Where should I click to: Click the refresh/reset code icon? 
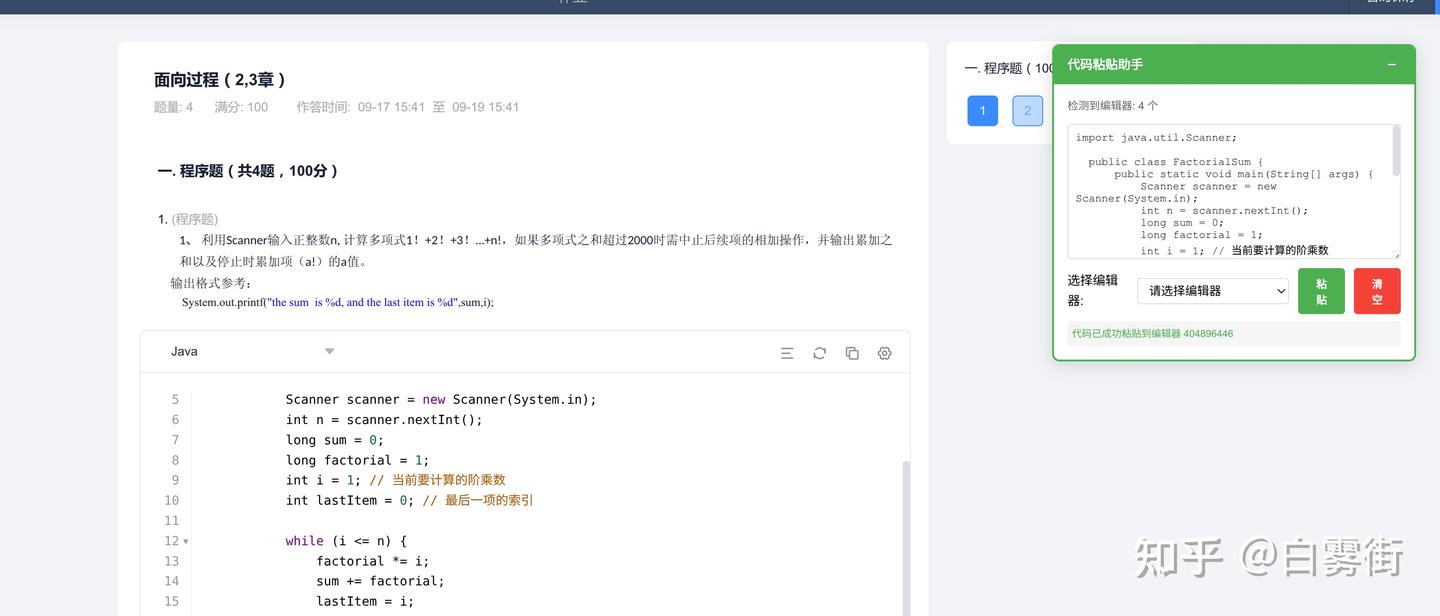[x=819, y=352]
